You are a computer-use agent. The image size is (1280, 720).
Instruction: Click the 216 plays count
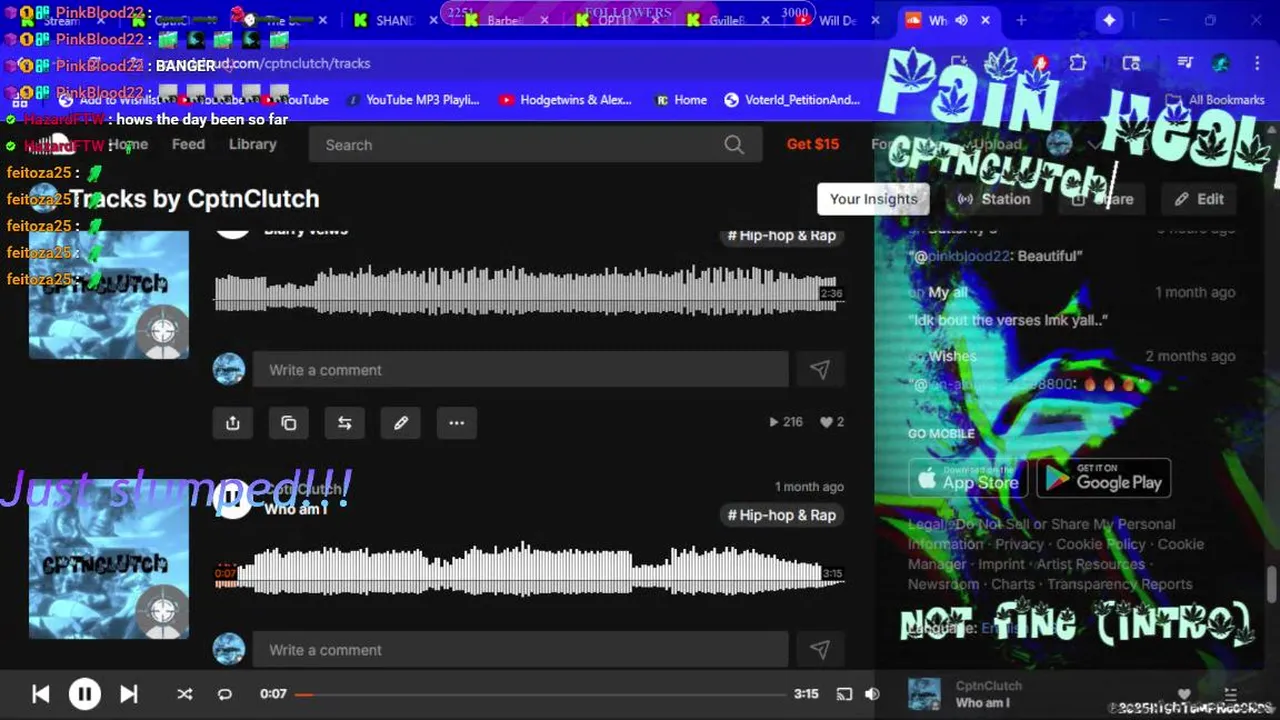coord(786,422)
